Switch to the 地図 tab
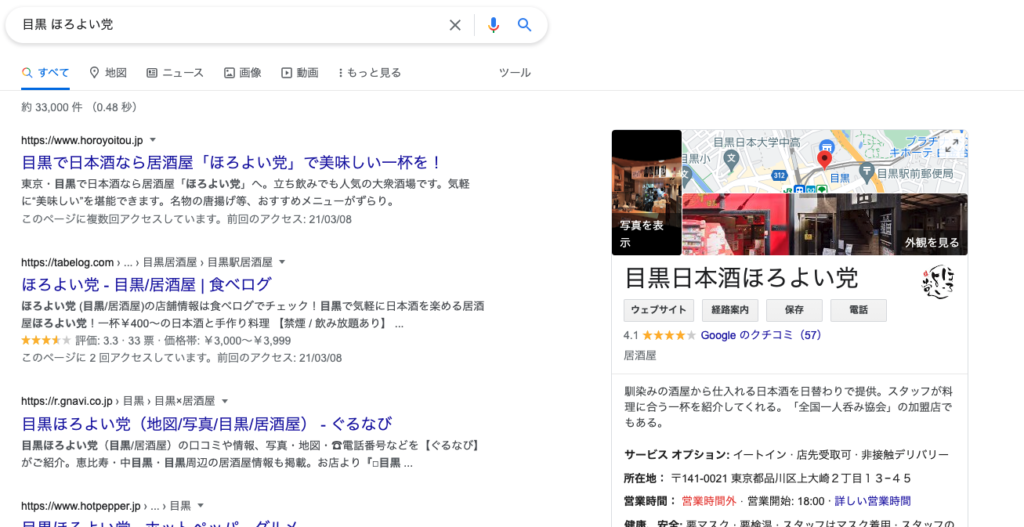 coord(108,73)
